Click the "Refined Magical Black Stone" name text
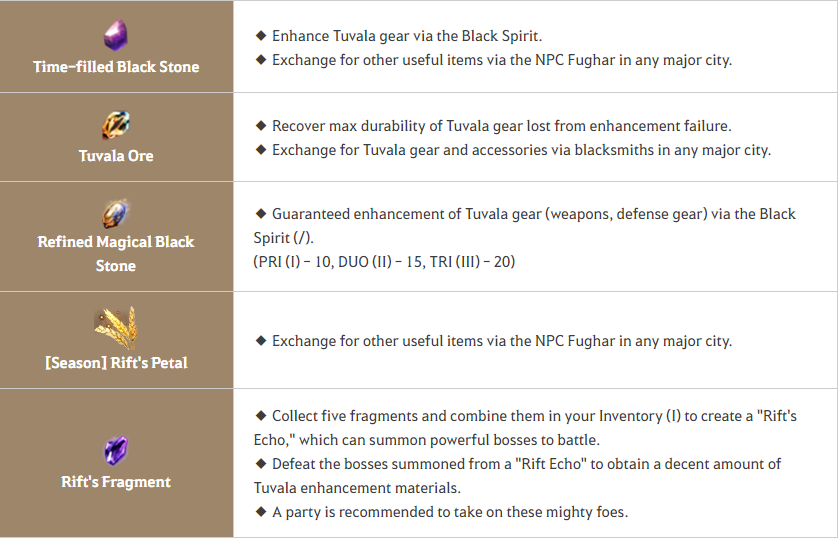Image resolution: width=839 pixels, height=539 pixels. coord(116,254)
